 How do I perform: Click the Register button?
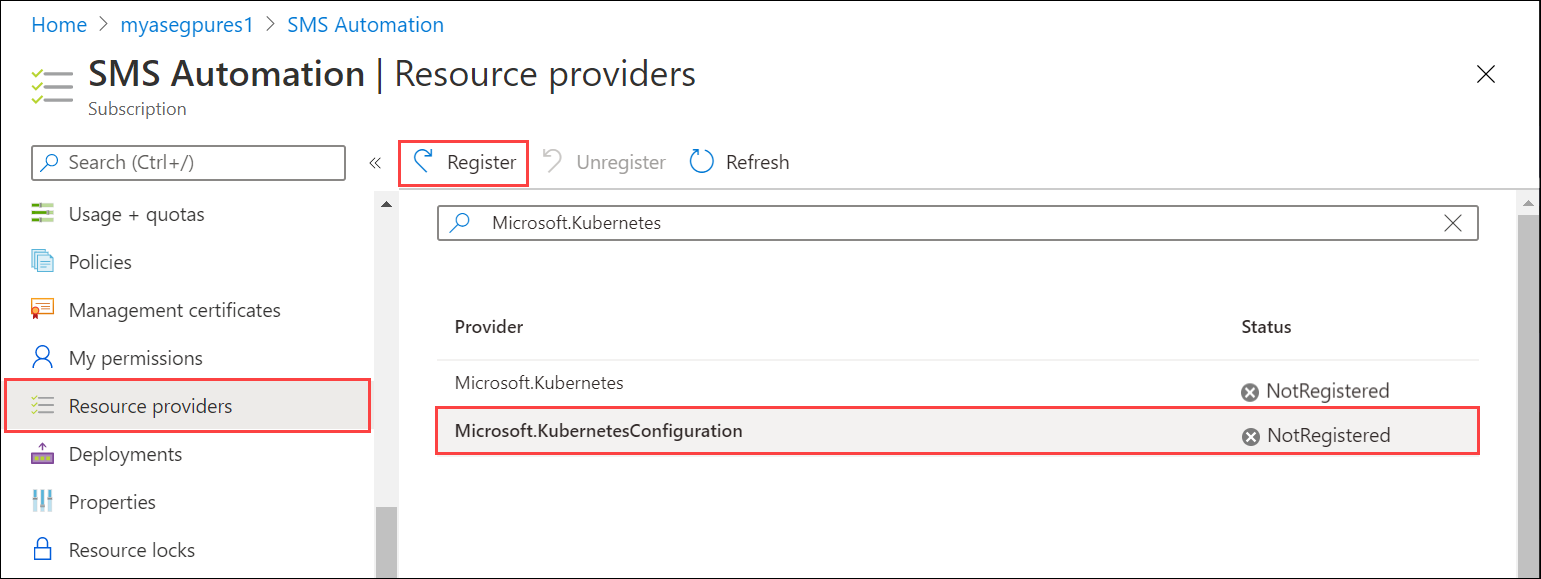464,162
